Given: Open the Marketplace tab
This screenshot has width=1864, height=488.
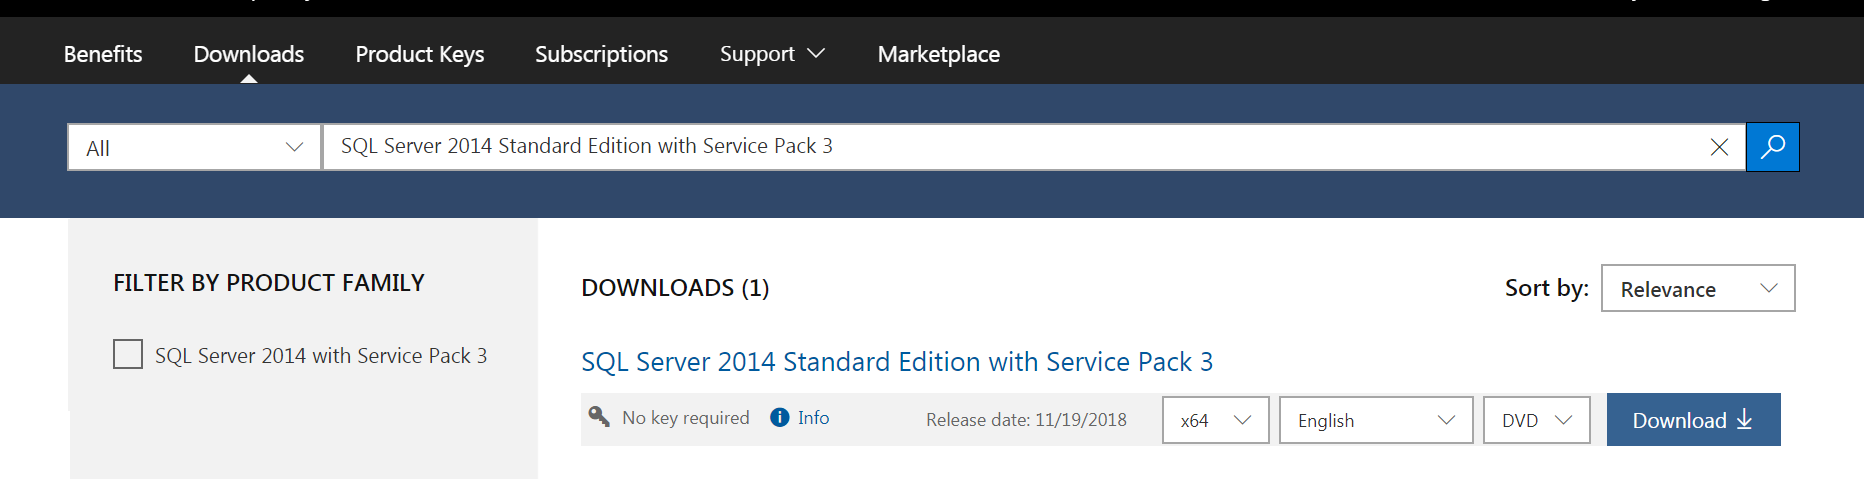Looking at the screenshot, I should (938, 54).
